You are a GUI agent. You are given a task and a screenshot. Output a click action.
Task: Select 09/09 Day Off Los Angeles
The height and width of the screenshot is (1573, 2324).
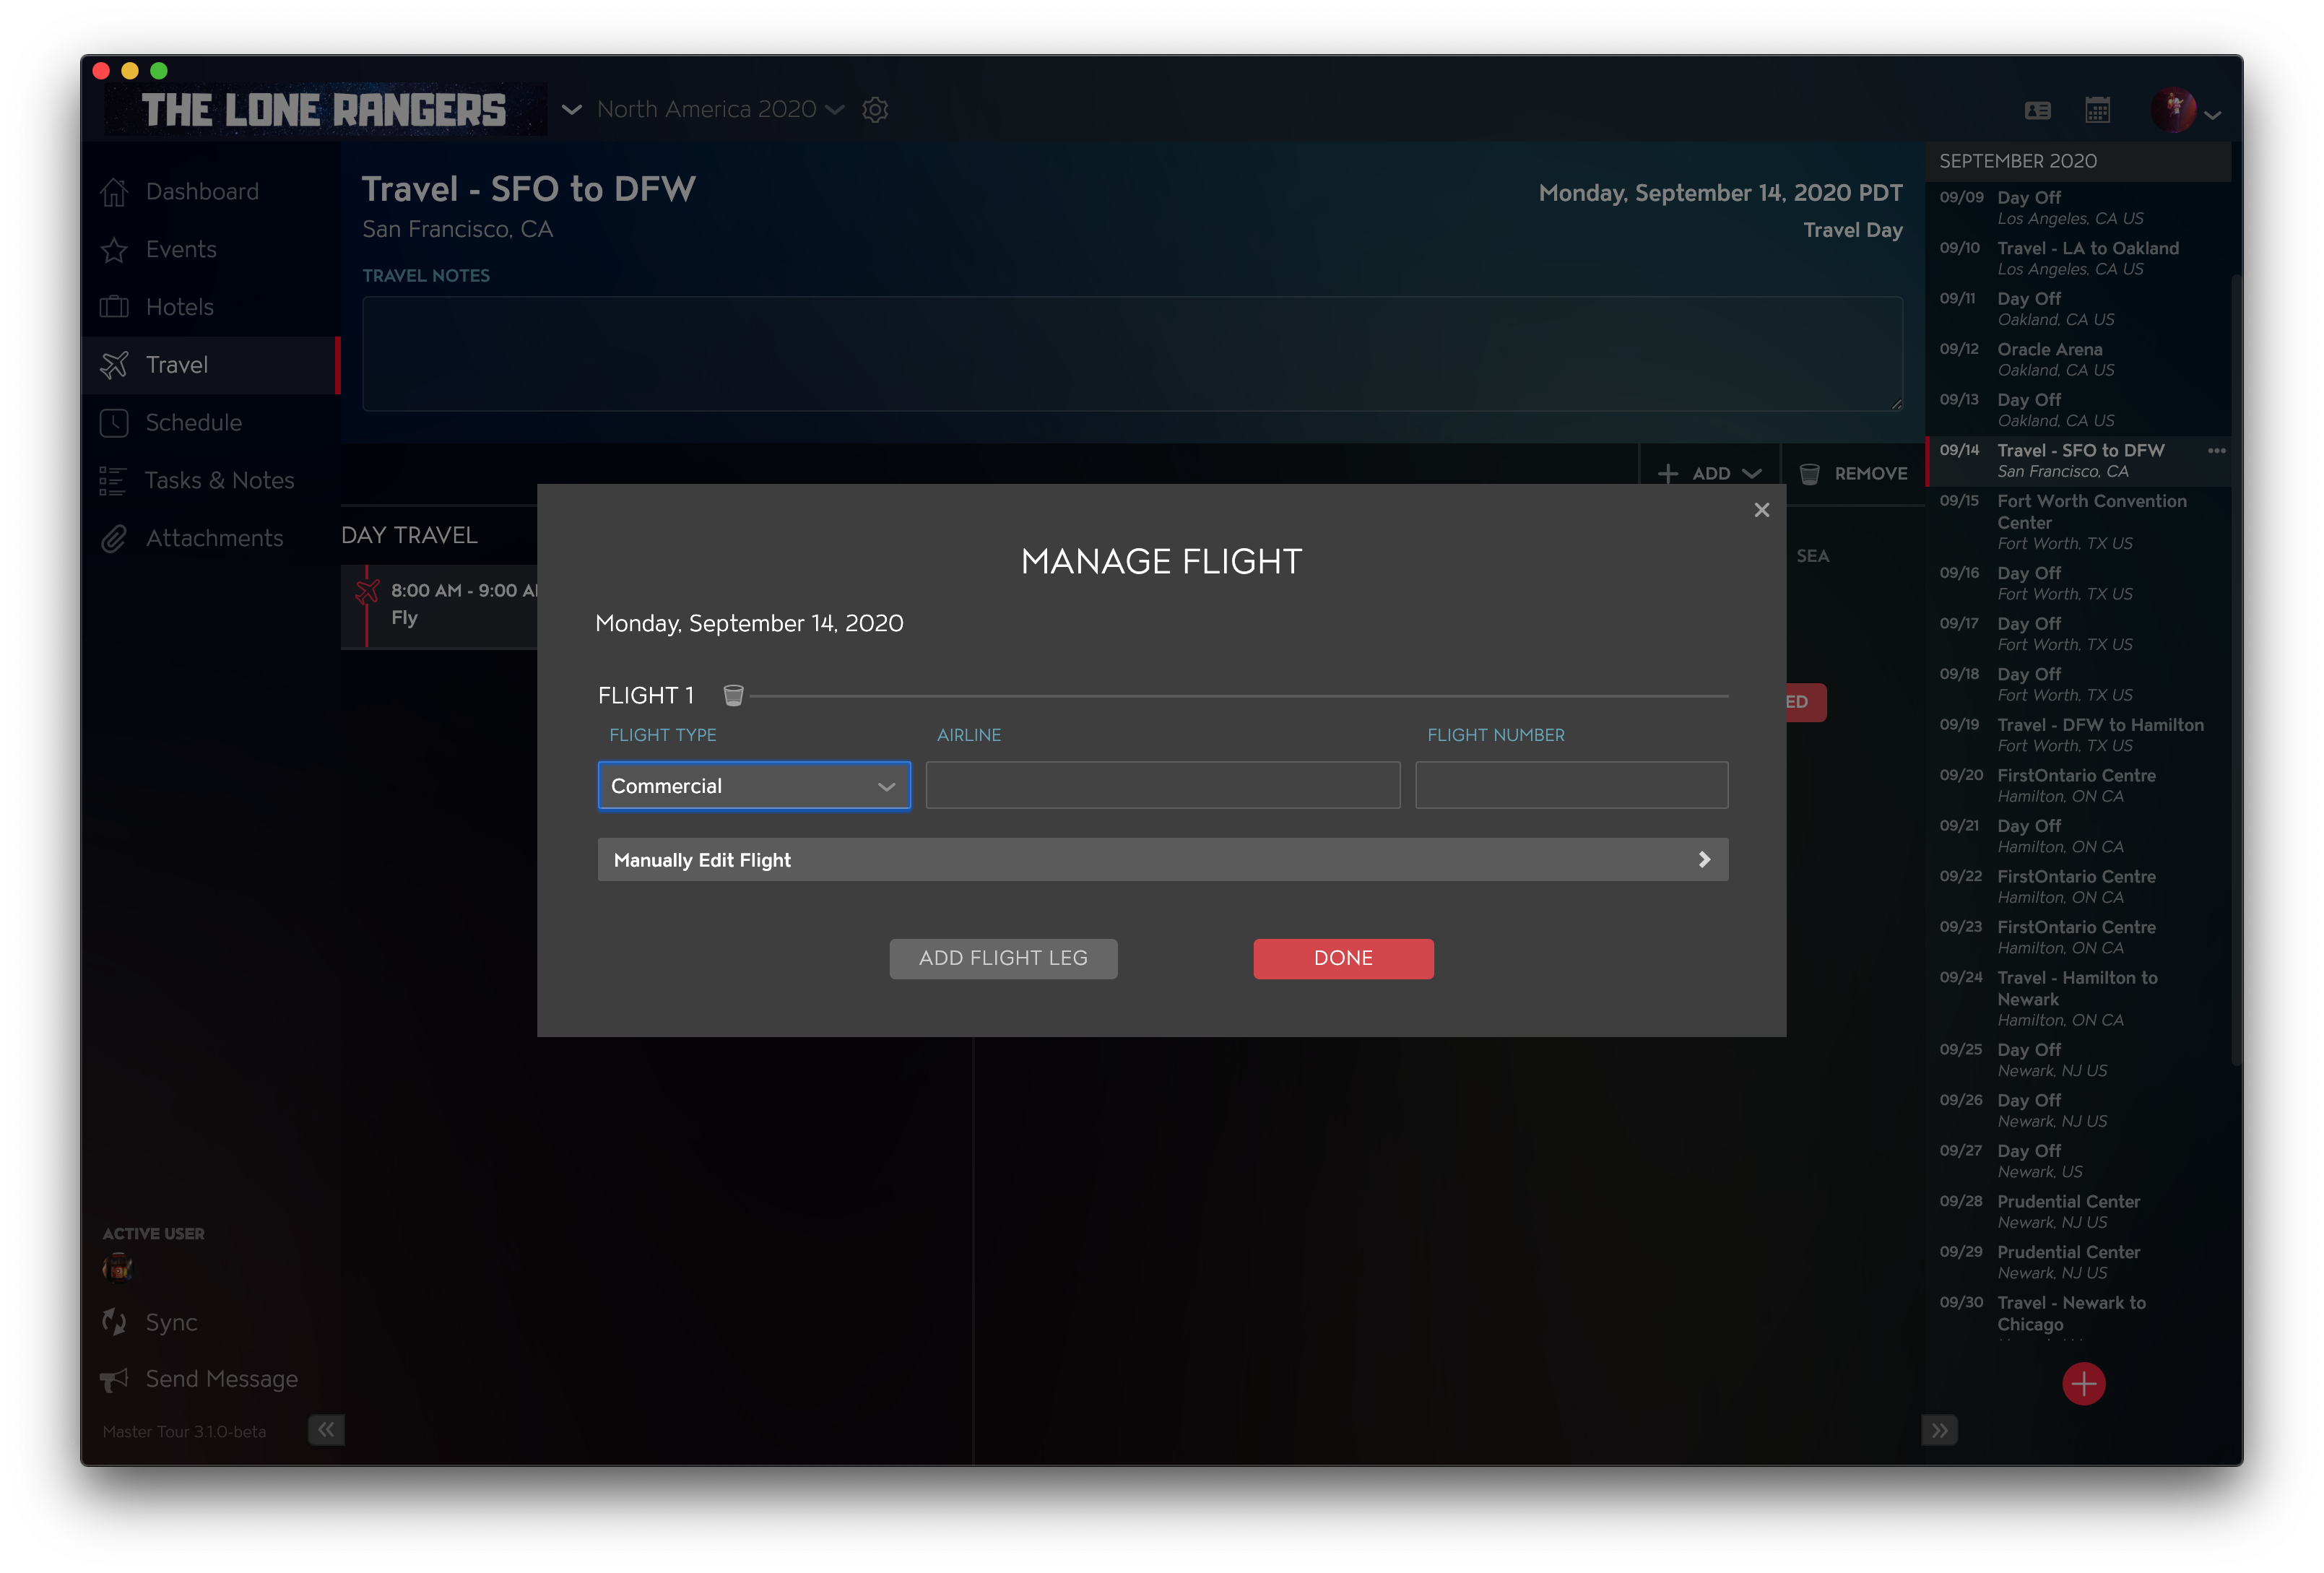click(2078, 207)
